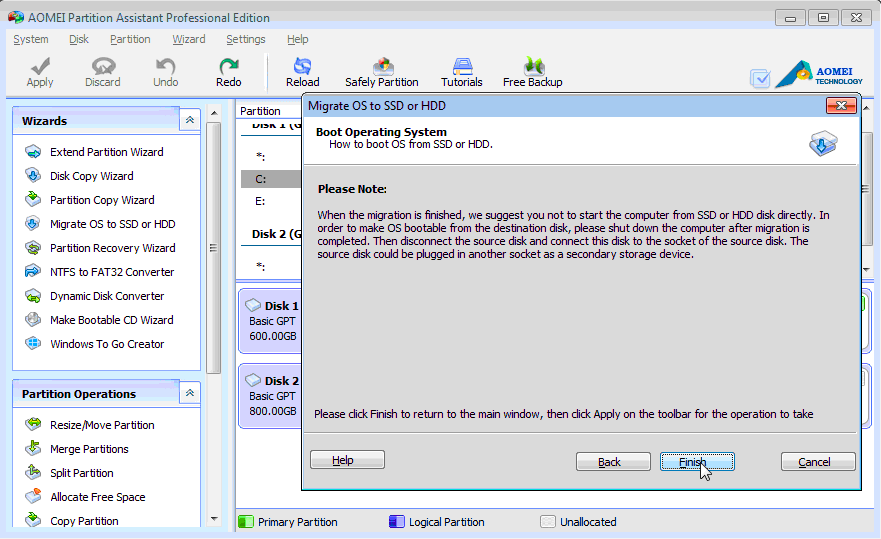The image size is (881, 539).
Task: Open the System menu
Action: pyautogui.click(x=31, y=39)
